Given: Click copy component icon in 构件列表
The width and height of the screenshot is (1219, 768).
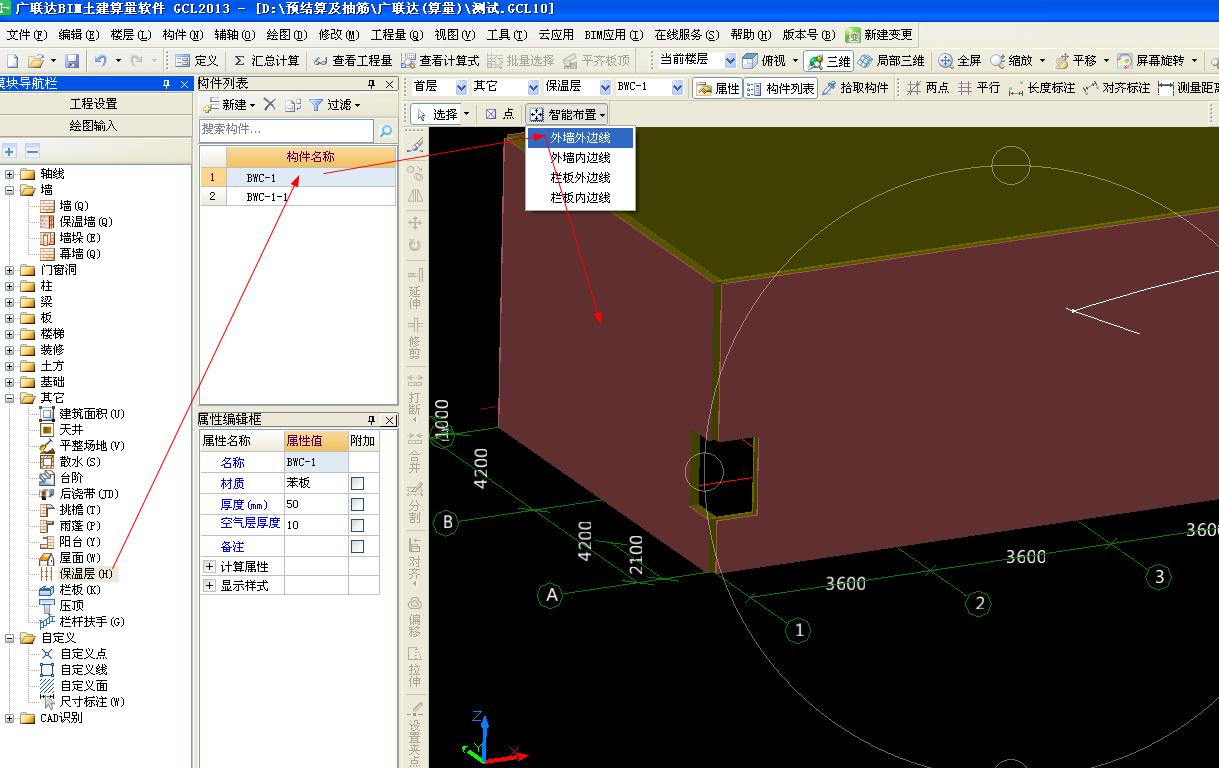Looking at the screenshot, I should pyautogui.click(x=292, y=104).
